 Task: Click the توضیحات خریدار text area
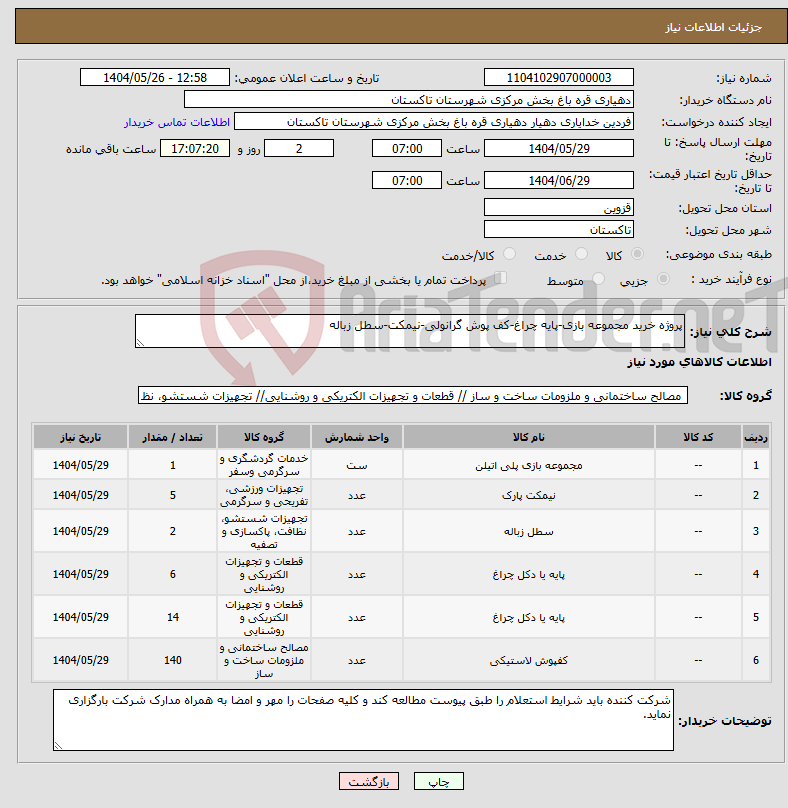[363, 720]
